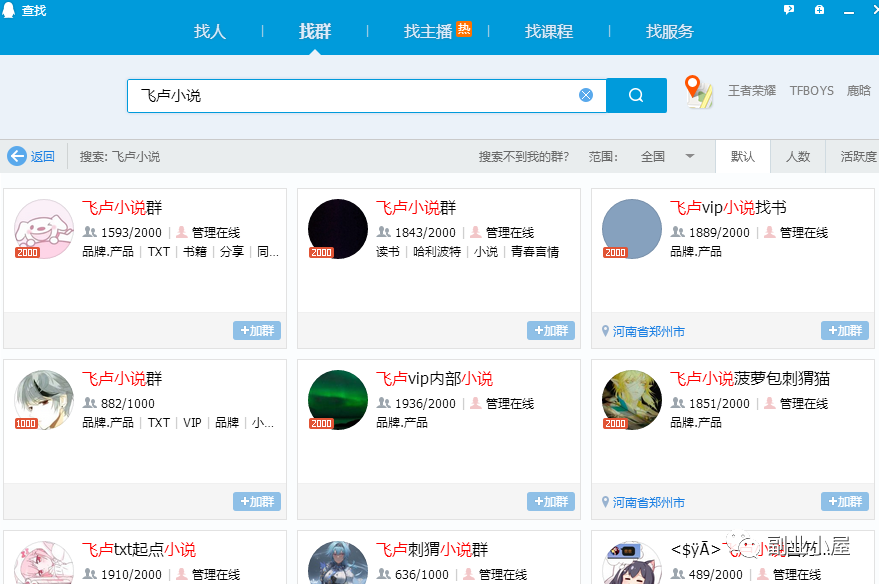Click the 搜索不到我的群 link
The image size is (879, 584).
(x=525, y=157)
